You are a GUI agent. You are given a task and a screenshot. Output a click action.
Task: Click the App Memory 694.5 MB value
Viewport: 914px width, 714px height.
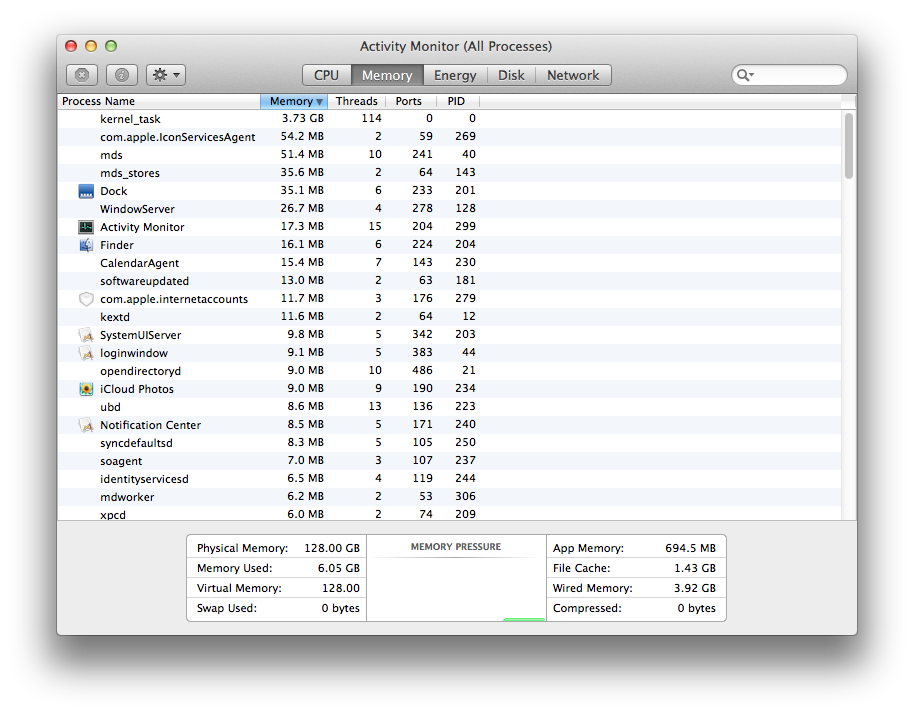[690, 548]
